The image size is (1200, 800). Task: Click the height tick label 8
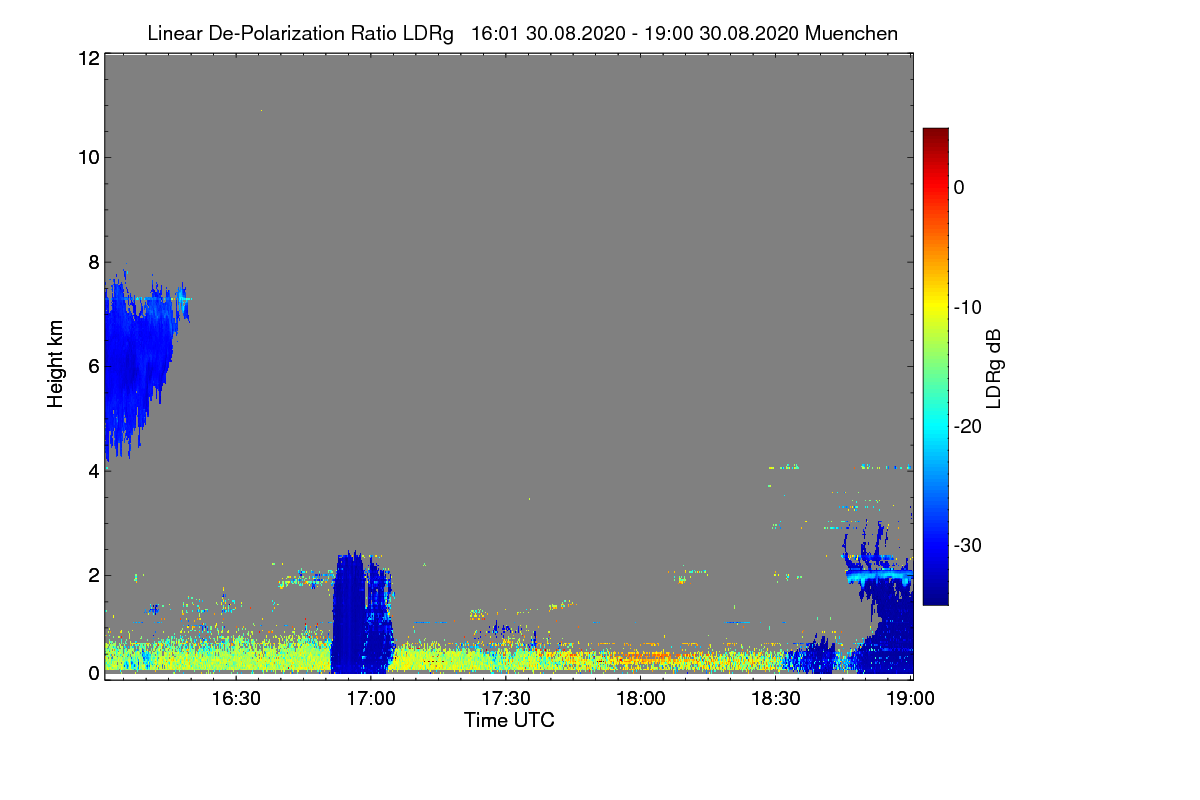(92, 262)
